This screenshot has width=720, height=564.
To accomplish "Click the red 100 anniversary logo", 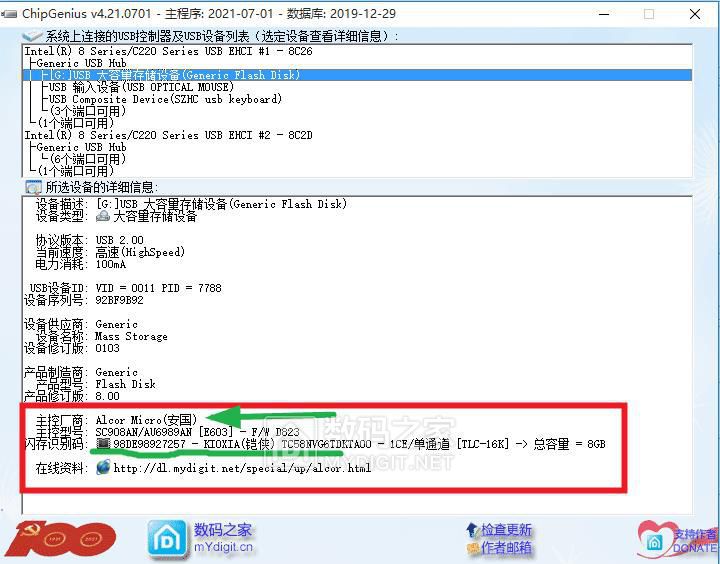I will pos(60,538).
